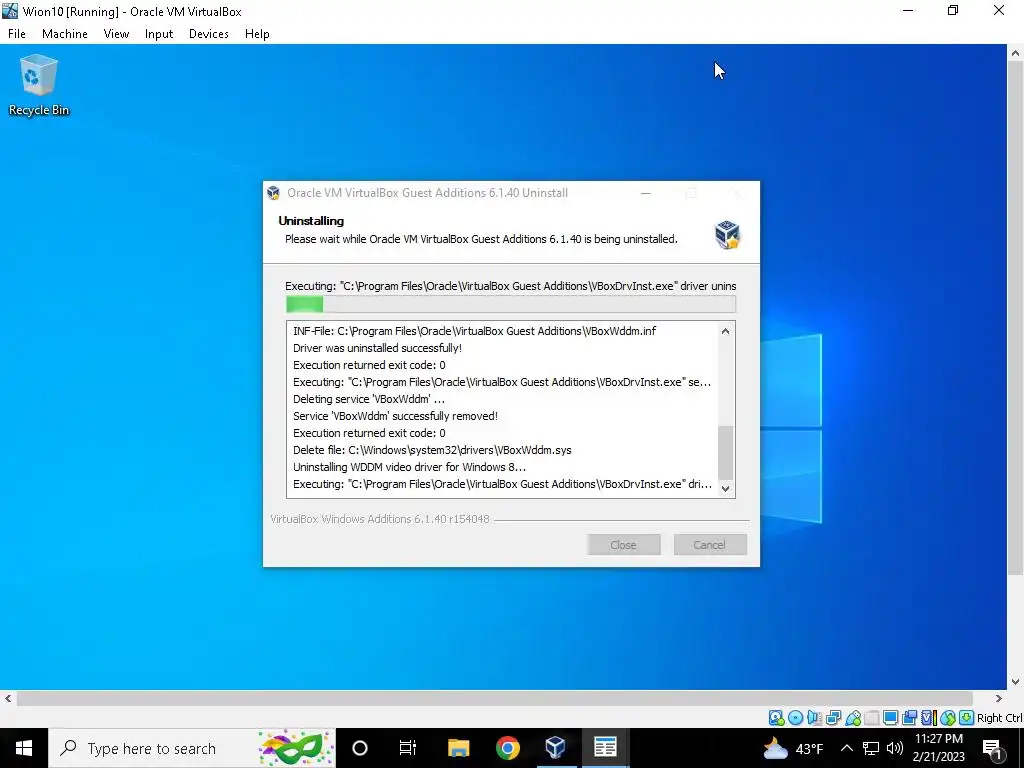The height and width of the screenshot is (768, 1024).
Task: Select the uninstaller window taskbar icon
Action: tap(605, 748)
